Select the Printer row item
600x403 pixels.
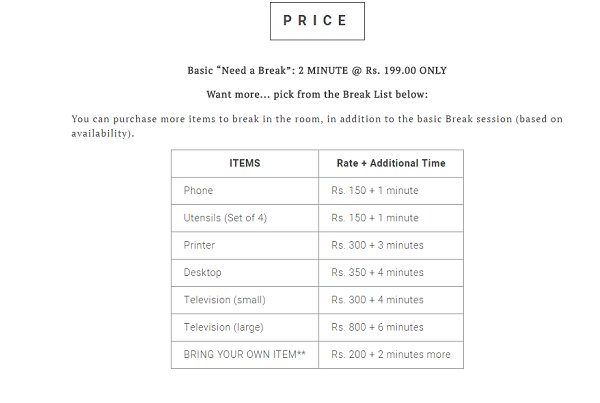coord(245,245)
